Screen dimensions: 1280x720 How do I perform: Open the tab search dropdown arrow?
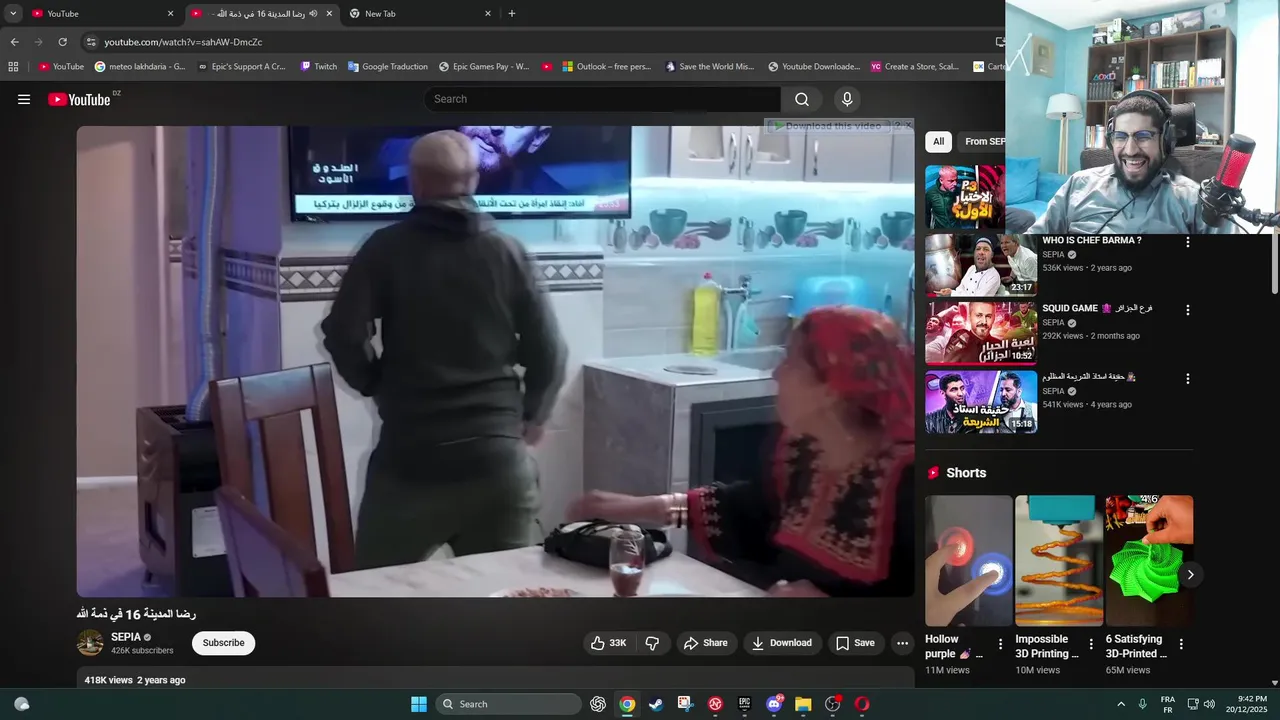[13, 14]
